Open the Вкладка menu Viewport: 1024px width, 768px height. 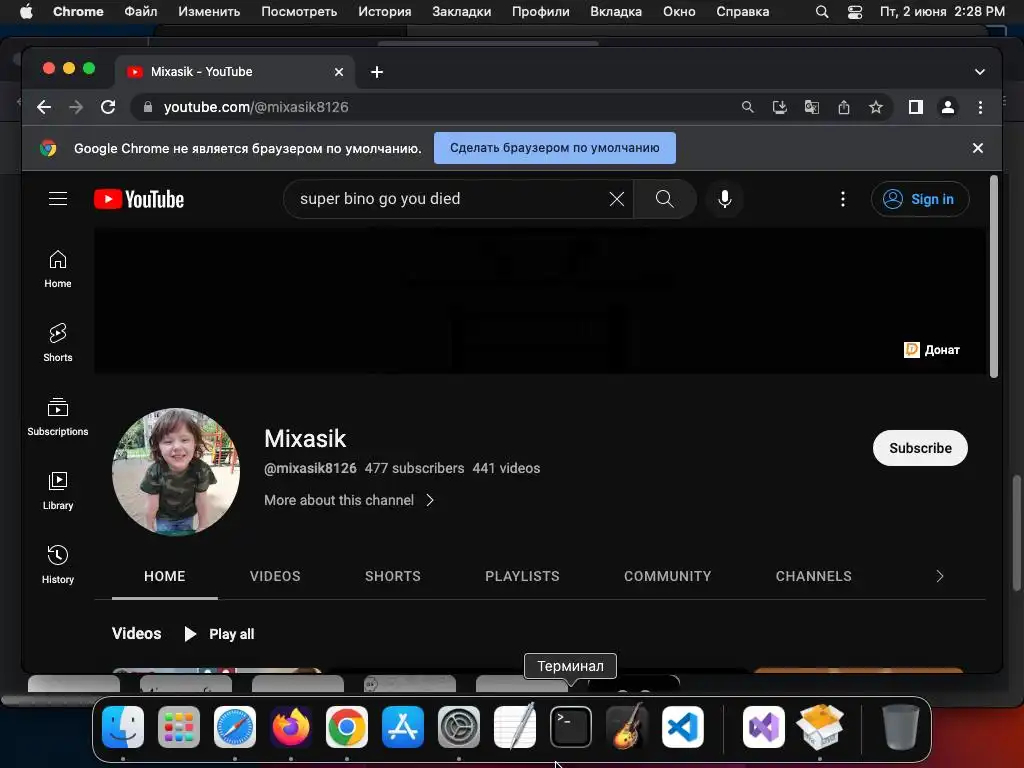(x=616, y=12)
